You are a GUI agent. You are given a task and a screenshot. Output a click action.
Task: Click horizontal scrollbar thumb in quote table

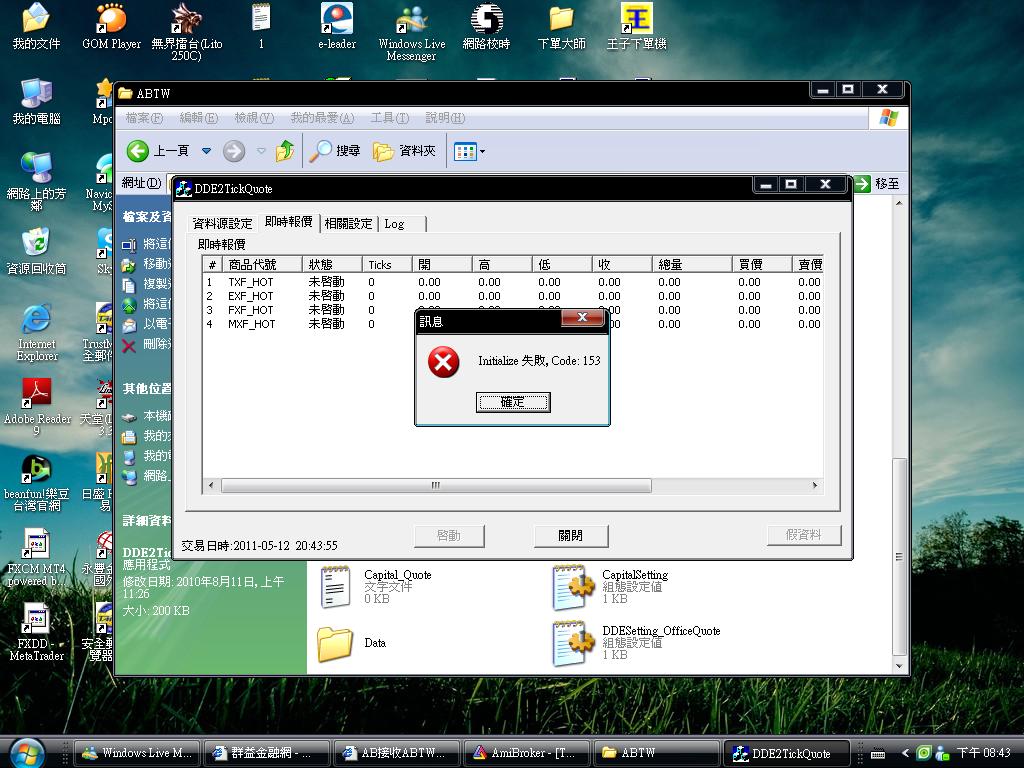tap(436, 485)
